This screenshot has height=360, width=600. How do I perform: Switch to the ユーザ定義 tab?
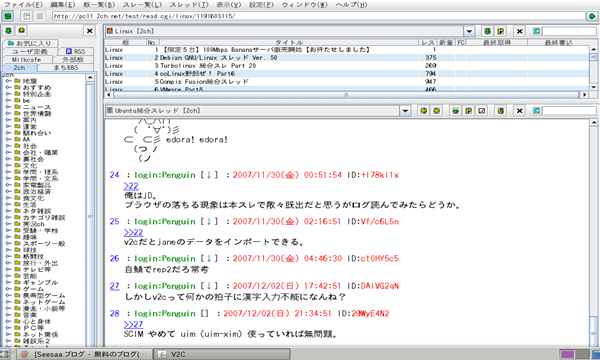pos(30,51)
